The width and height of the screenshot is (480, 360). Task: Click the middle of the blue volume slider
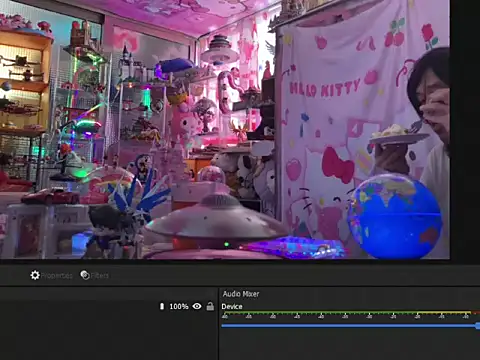350,325
